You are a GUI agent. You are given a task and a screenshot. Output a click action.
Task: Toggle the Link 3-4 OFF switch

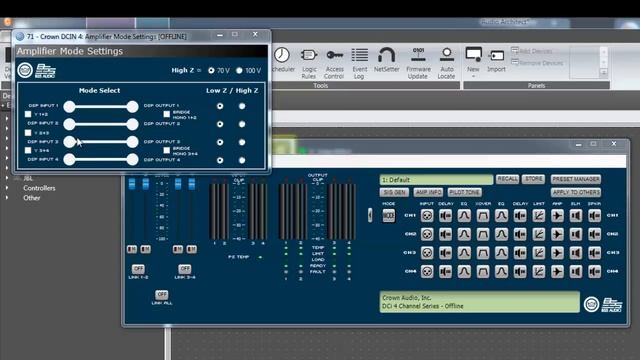tap(185, 269)
